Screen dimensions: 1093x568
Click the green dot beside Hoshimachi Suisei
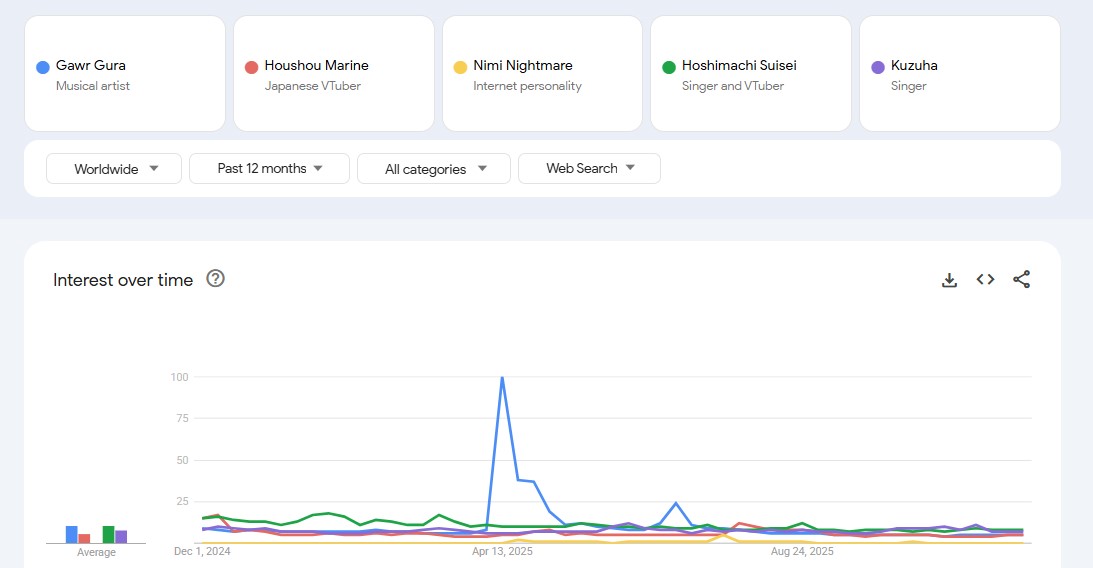(x=668, y=67)
